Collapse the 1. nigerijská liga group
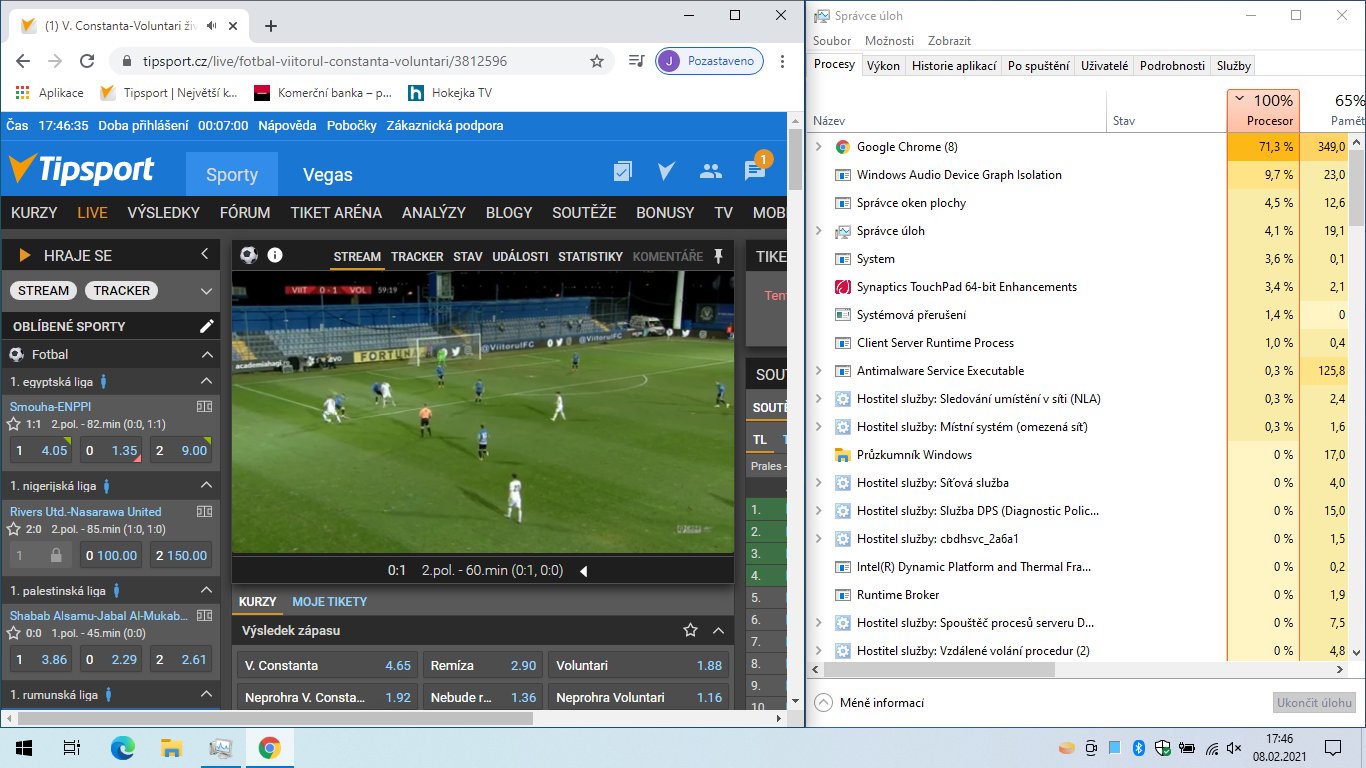Image resolution: width=1366 pixels, height=768 pixels. click(x=207, y=486)
